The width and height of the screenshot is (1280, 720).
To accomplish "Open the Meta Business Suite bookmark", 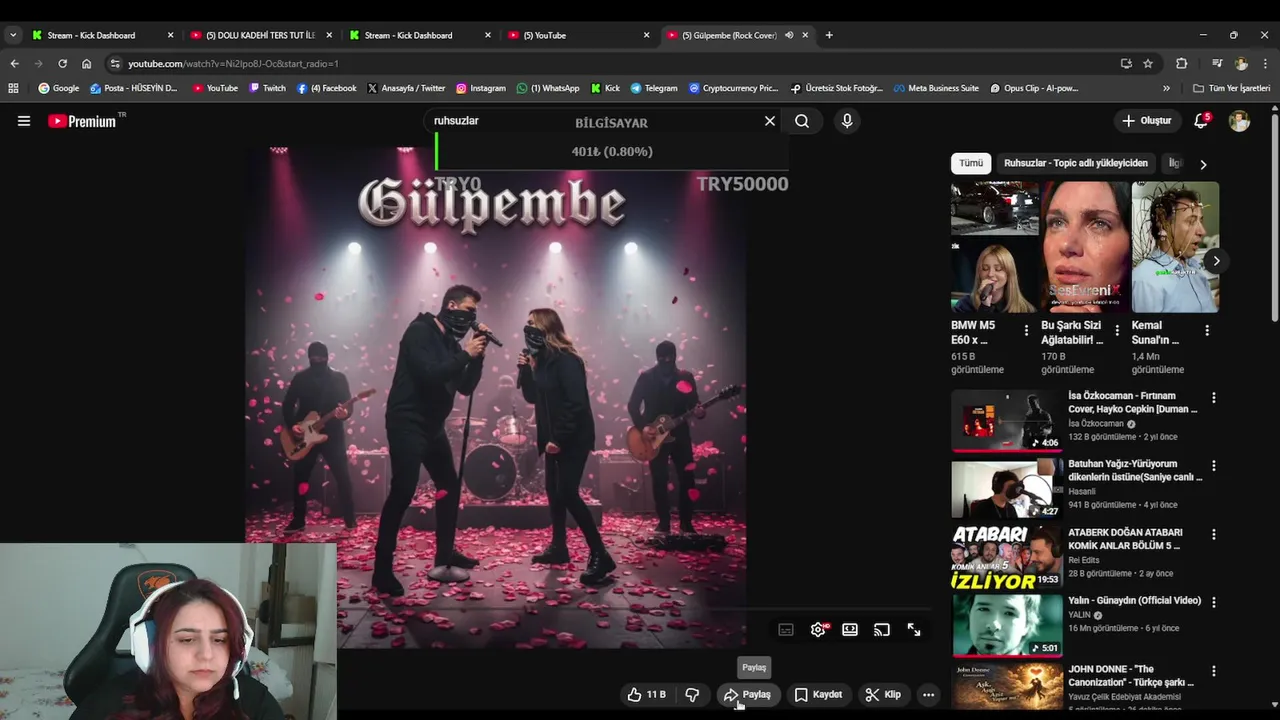I will [936, 88].
